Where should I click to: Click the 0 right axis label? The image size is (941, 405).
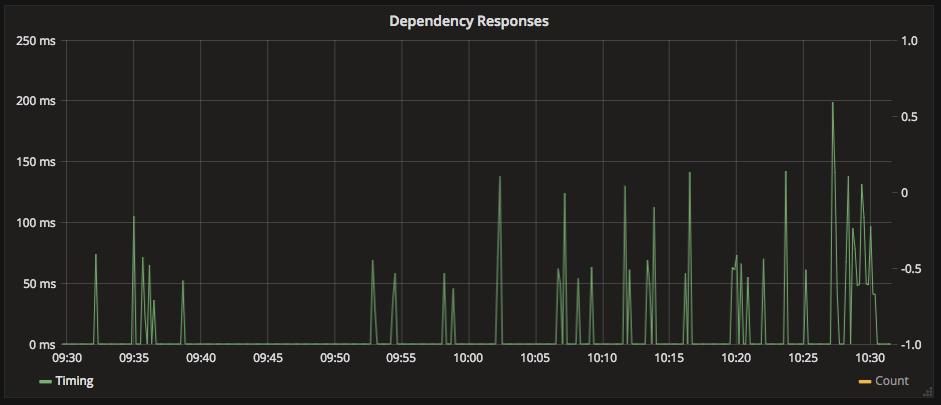(x=904, y=193)
